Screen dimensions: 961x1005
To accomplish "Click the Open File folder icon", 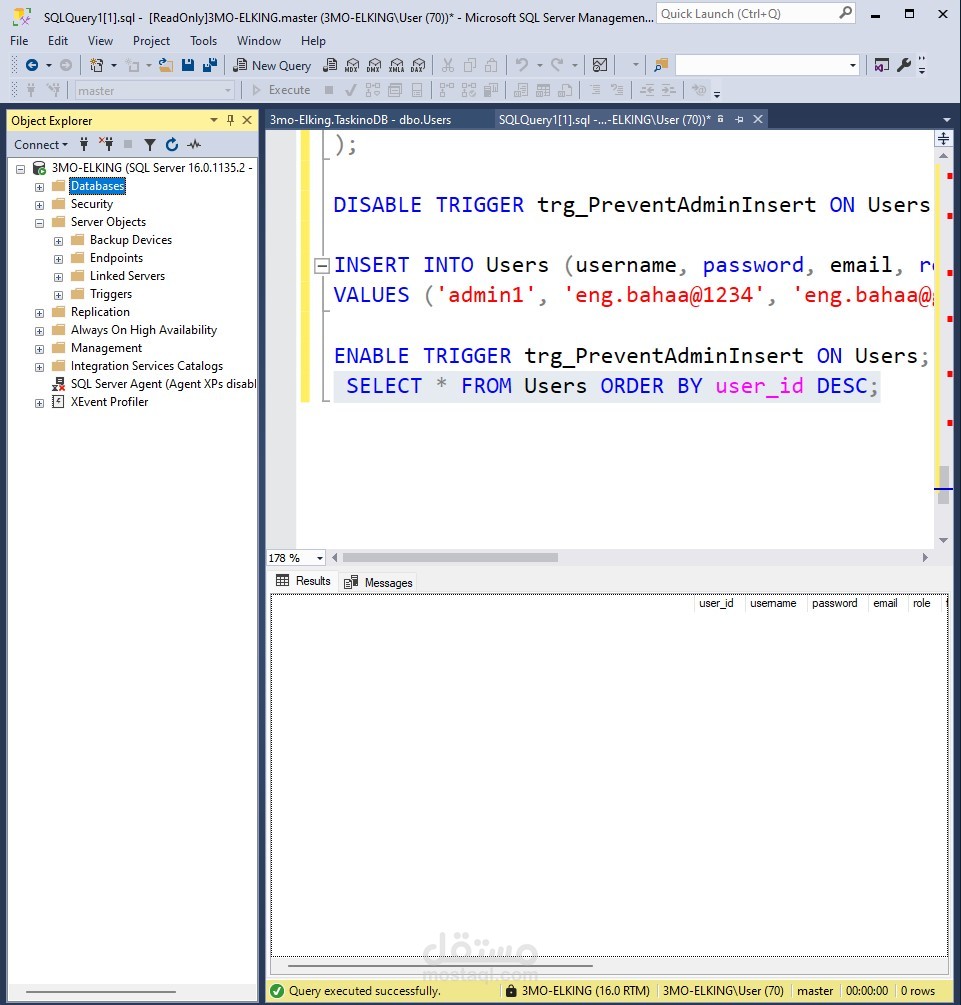I will [x=166, y=65].
